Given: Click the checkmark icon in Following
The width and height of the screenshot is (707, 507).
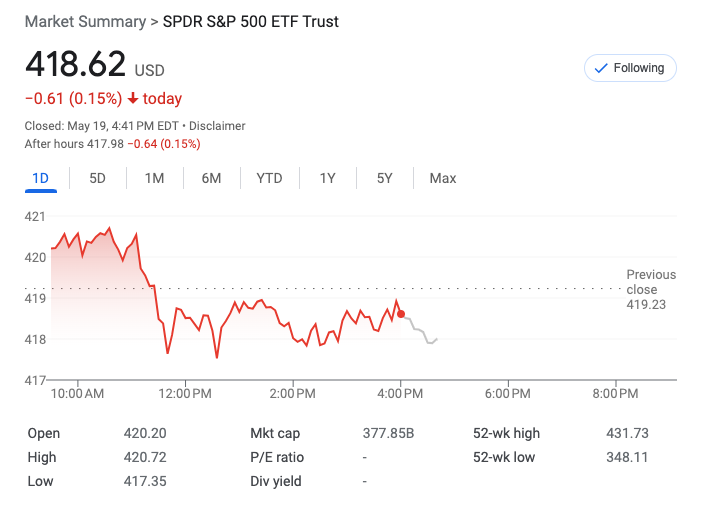Looking at the screenshot, I should [601, 68].
